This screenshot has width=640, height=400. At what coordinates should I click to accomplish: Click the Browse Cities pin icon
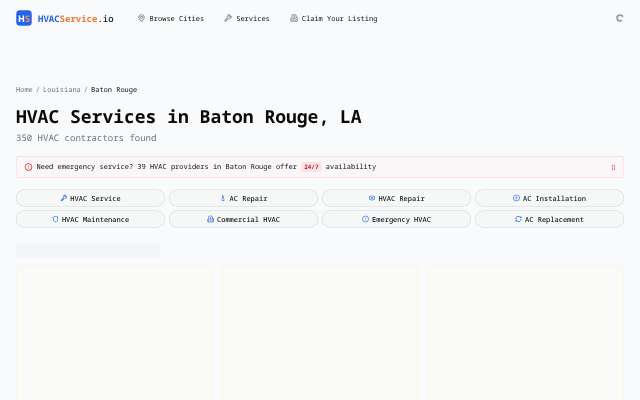141,18
